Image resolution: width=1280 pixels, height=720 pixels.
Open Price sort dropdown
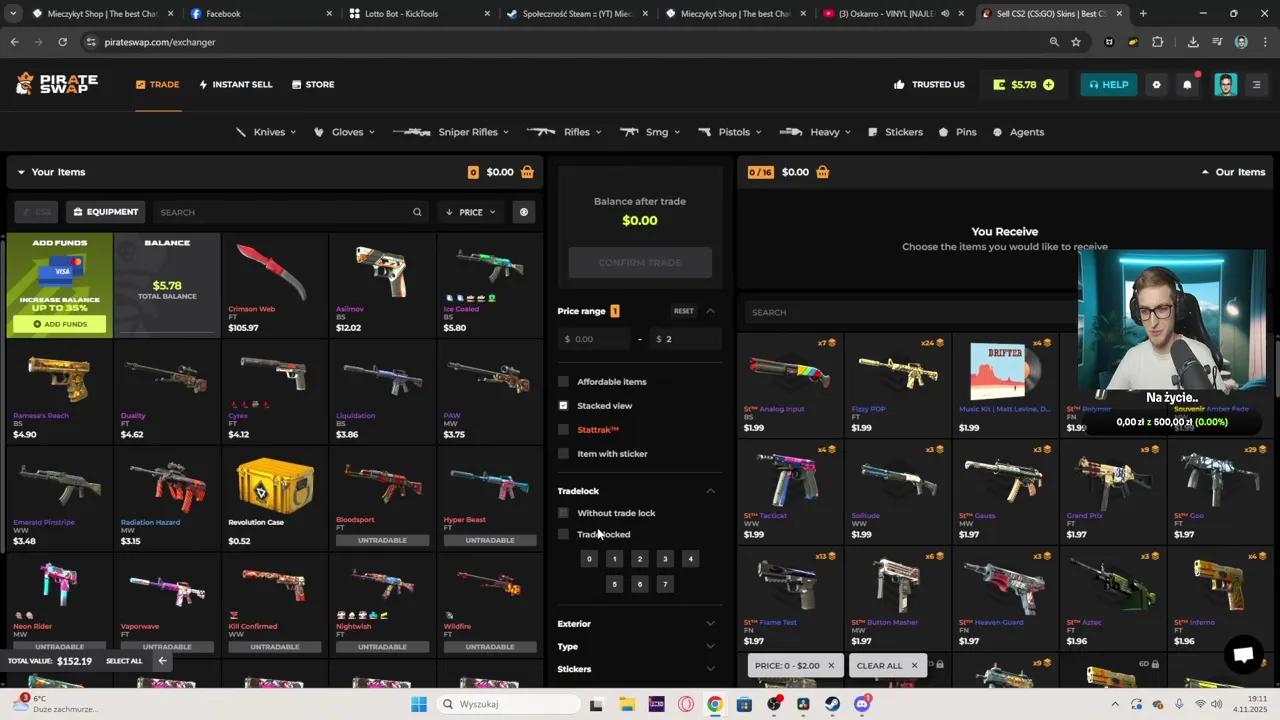471,212
